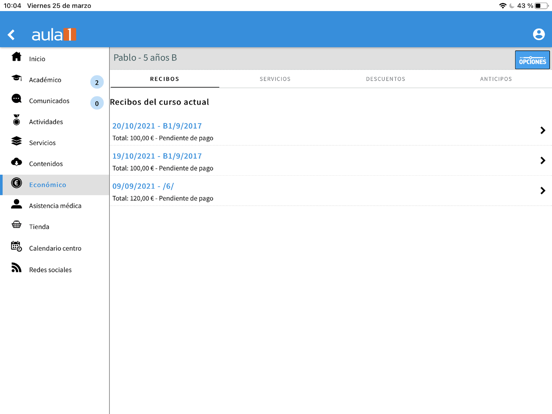
Task: Open the Tienda basket icon
Action: (x=16, y=224)
